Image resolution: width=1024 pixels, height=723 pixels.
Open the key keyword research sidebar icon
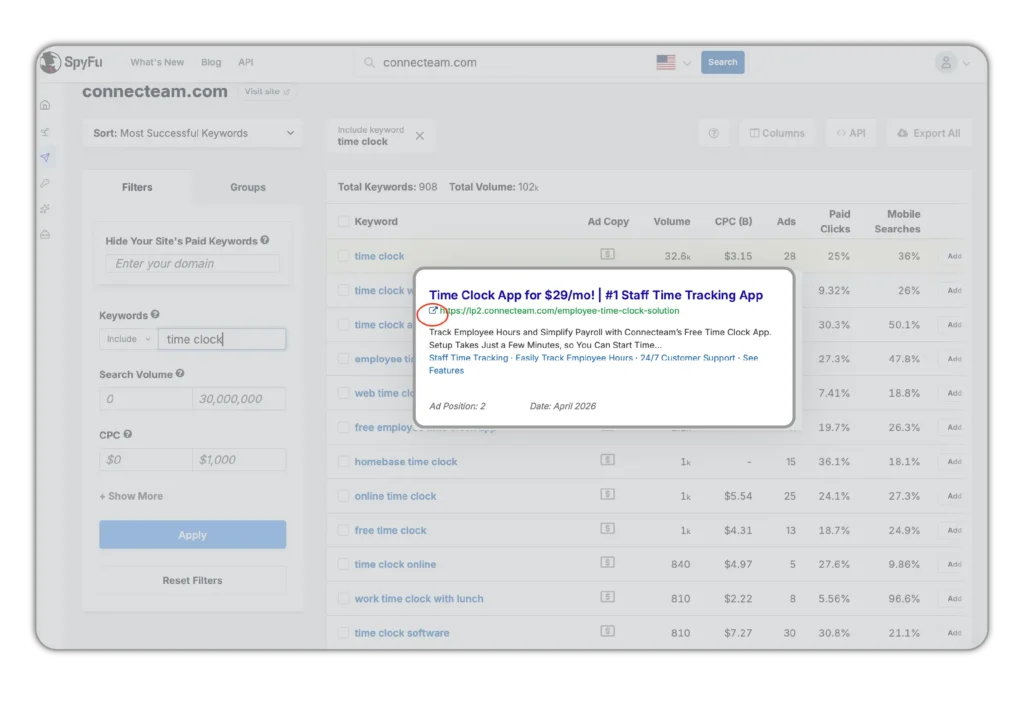click(x=45, y=183)
